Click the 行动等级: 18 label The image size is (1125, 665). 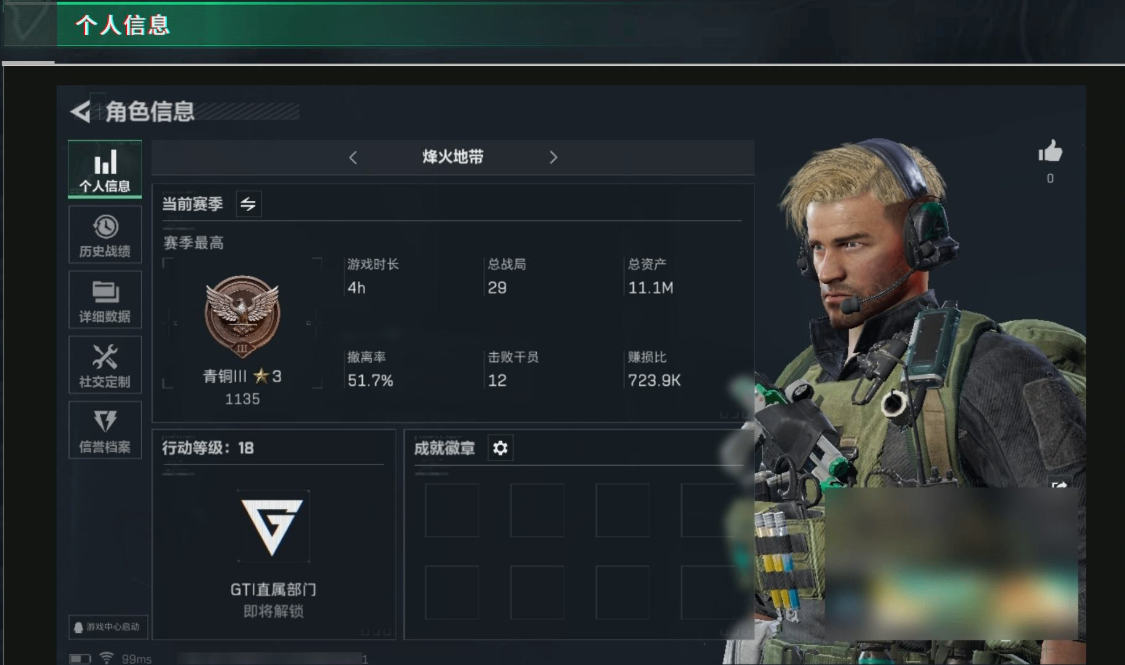click(x=208, y=448)
